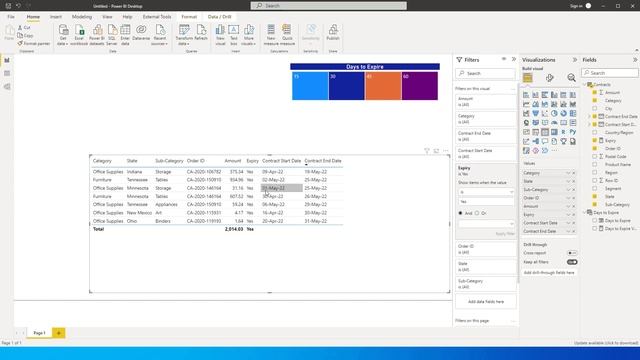This screenshot has height=360, width=640.
Task: Expand Contract Start Date field hierarchy
Action: coord(589,124)
